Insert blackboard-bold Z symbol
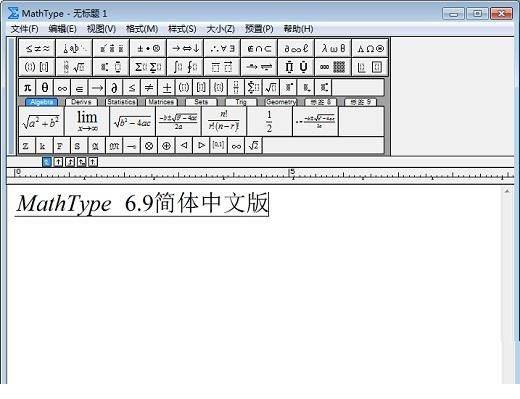 click(x=27, y=146)
